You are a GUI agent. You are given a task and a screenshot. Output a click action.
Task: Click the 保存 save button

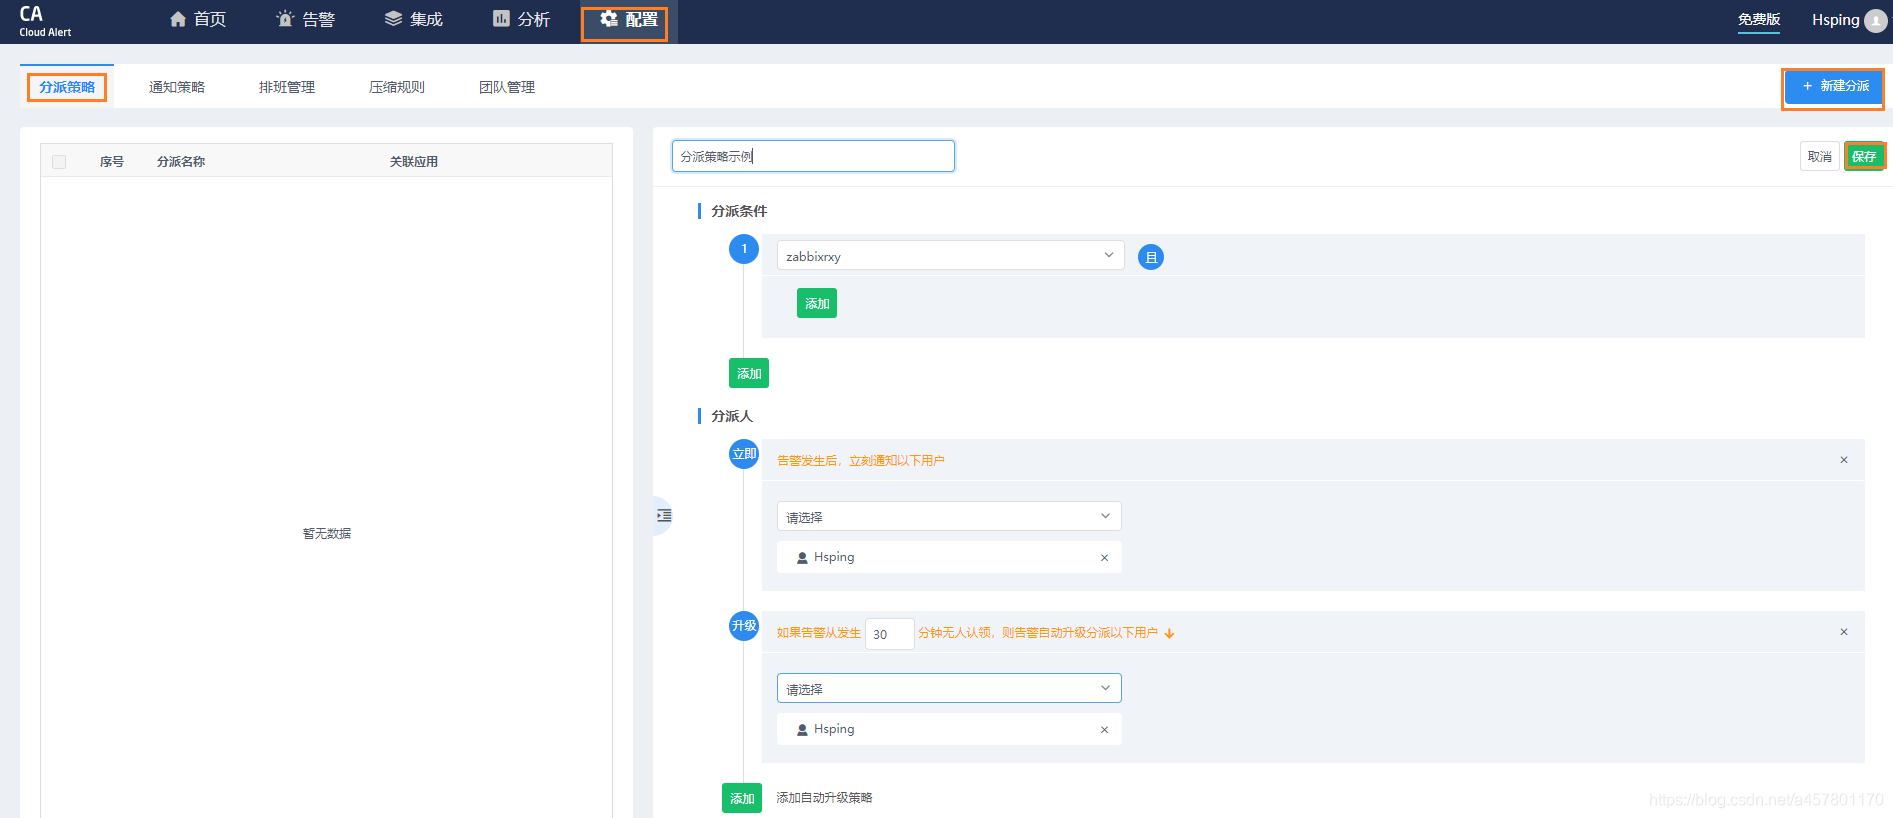(x=1864, y=157)
